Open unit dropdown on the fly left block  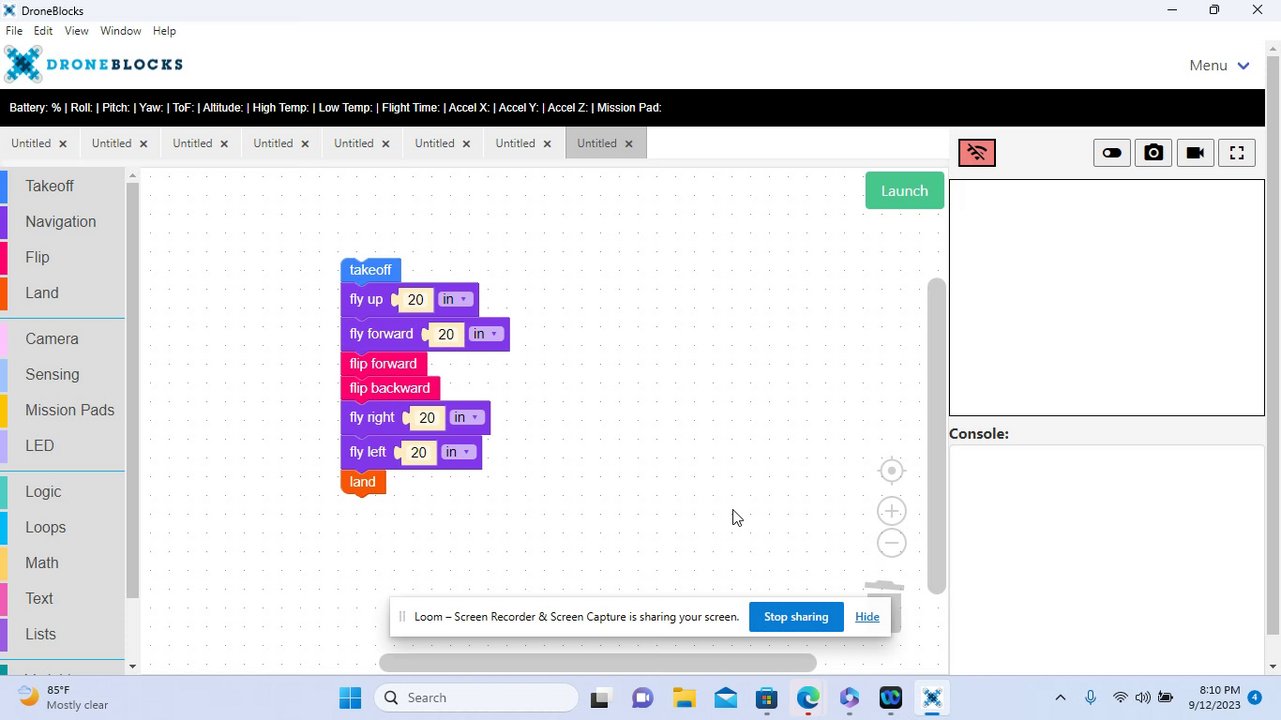coord(457,452)
